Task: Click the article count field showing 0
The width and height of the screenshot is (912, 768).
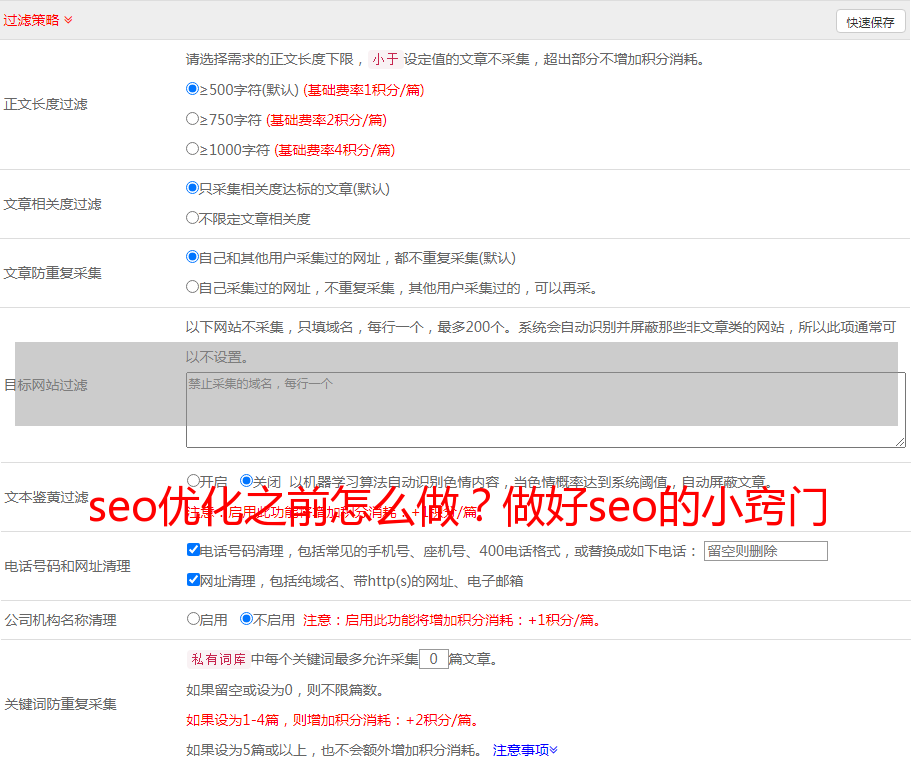Action: pos(433,659)
